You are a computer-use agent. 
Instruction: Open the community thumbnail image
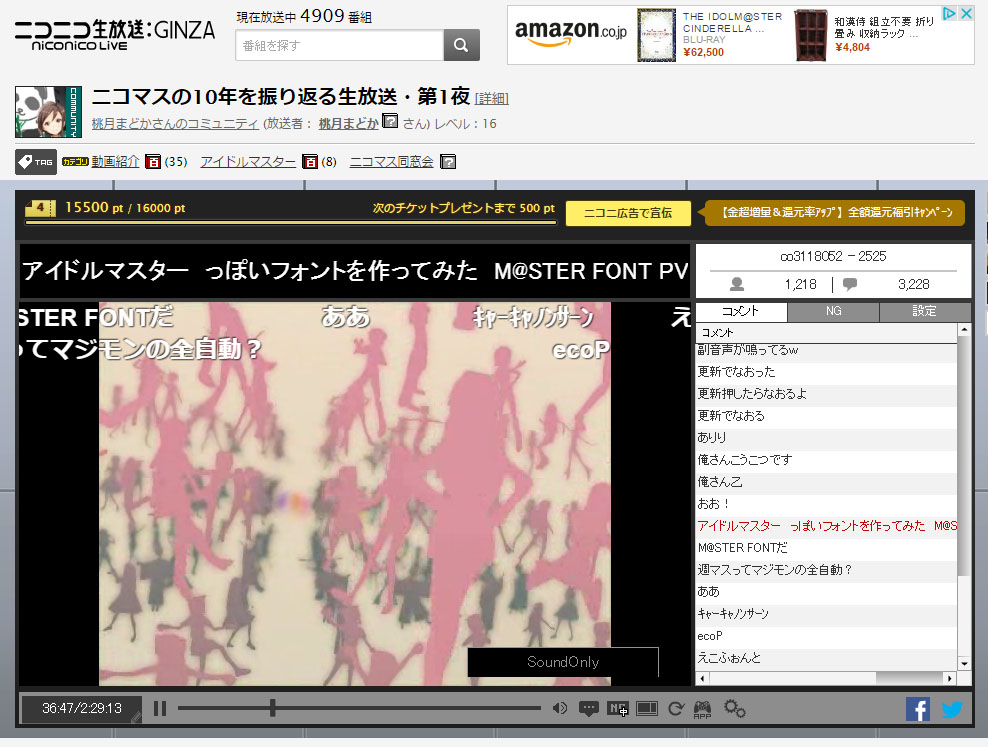pyautogui.click(x=49, y=112)
